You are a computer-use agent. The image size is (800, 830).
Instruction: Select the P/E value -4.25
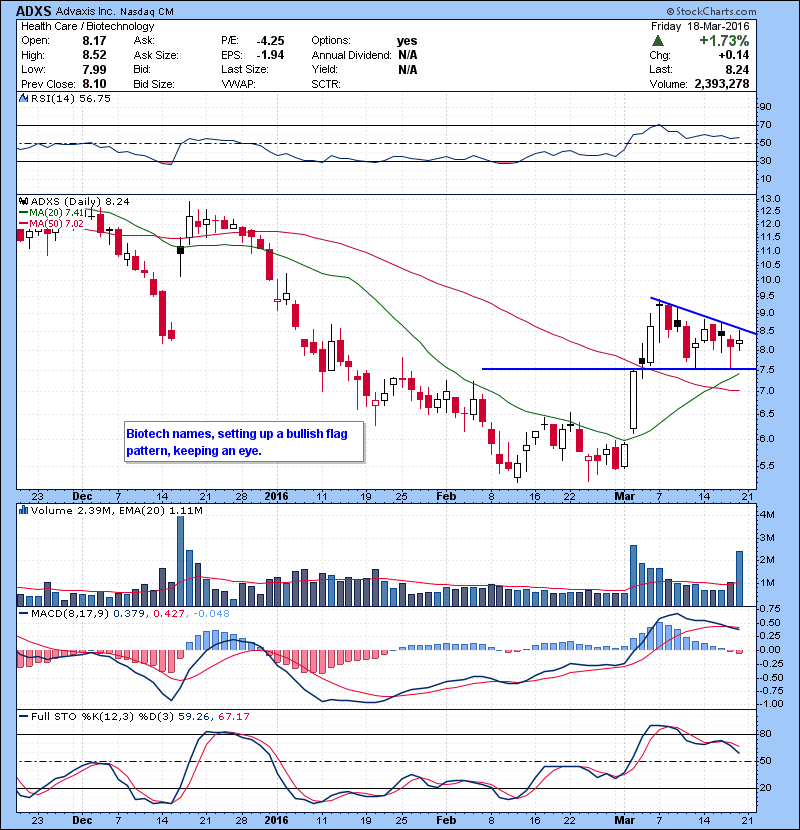tap(271, 41)
